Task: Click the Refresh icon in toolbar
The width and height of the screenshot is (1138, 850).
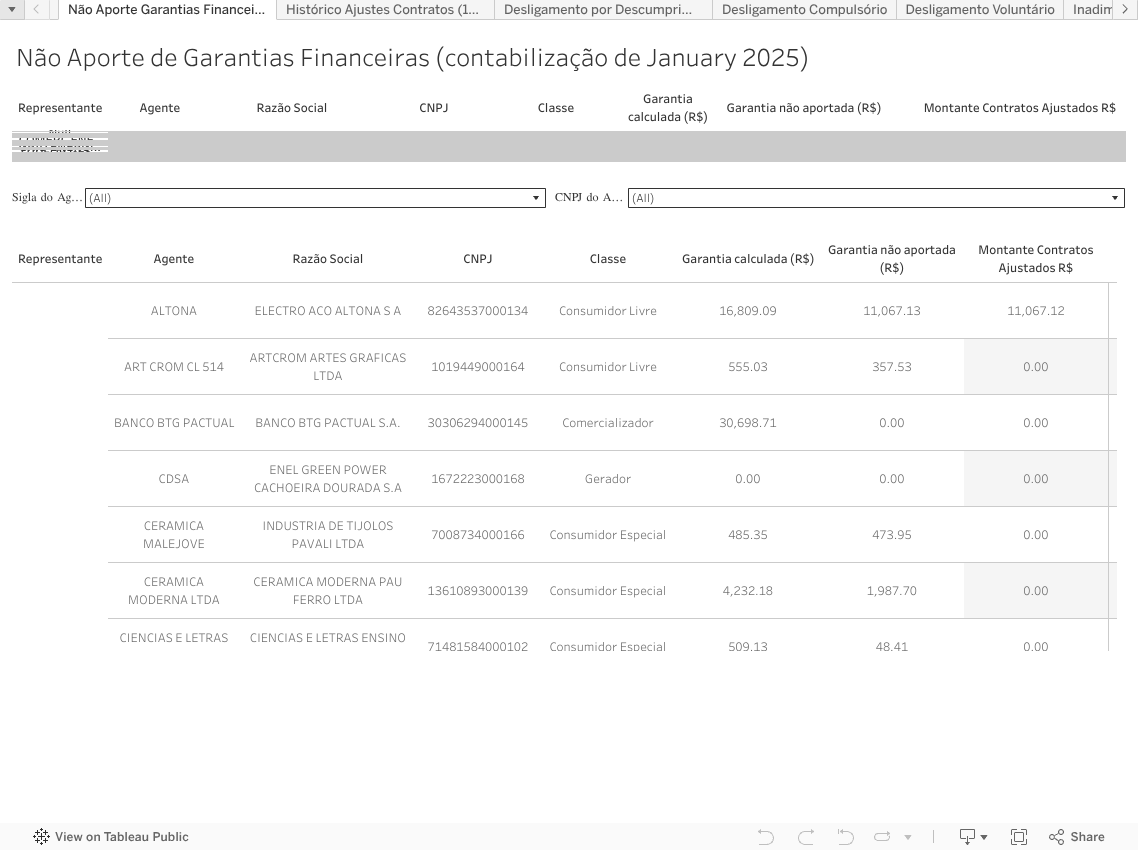Action: click(883, 837)
